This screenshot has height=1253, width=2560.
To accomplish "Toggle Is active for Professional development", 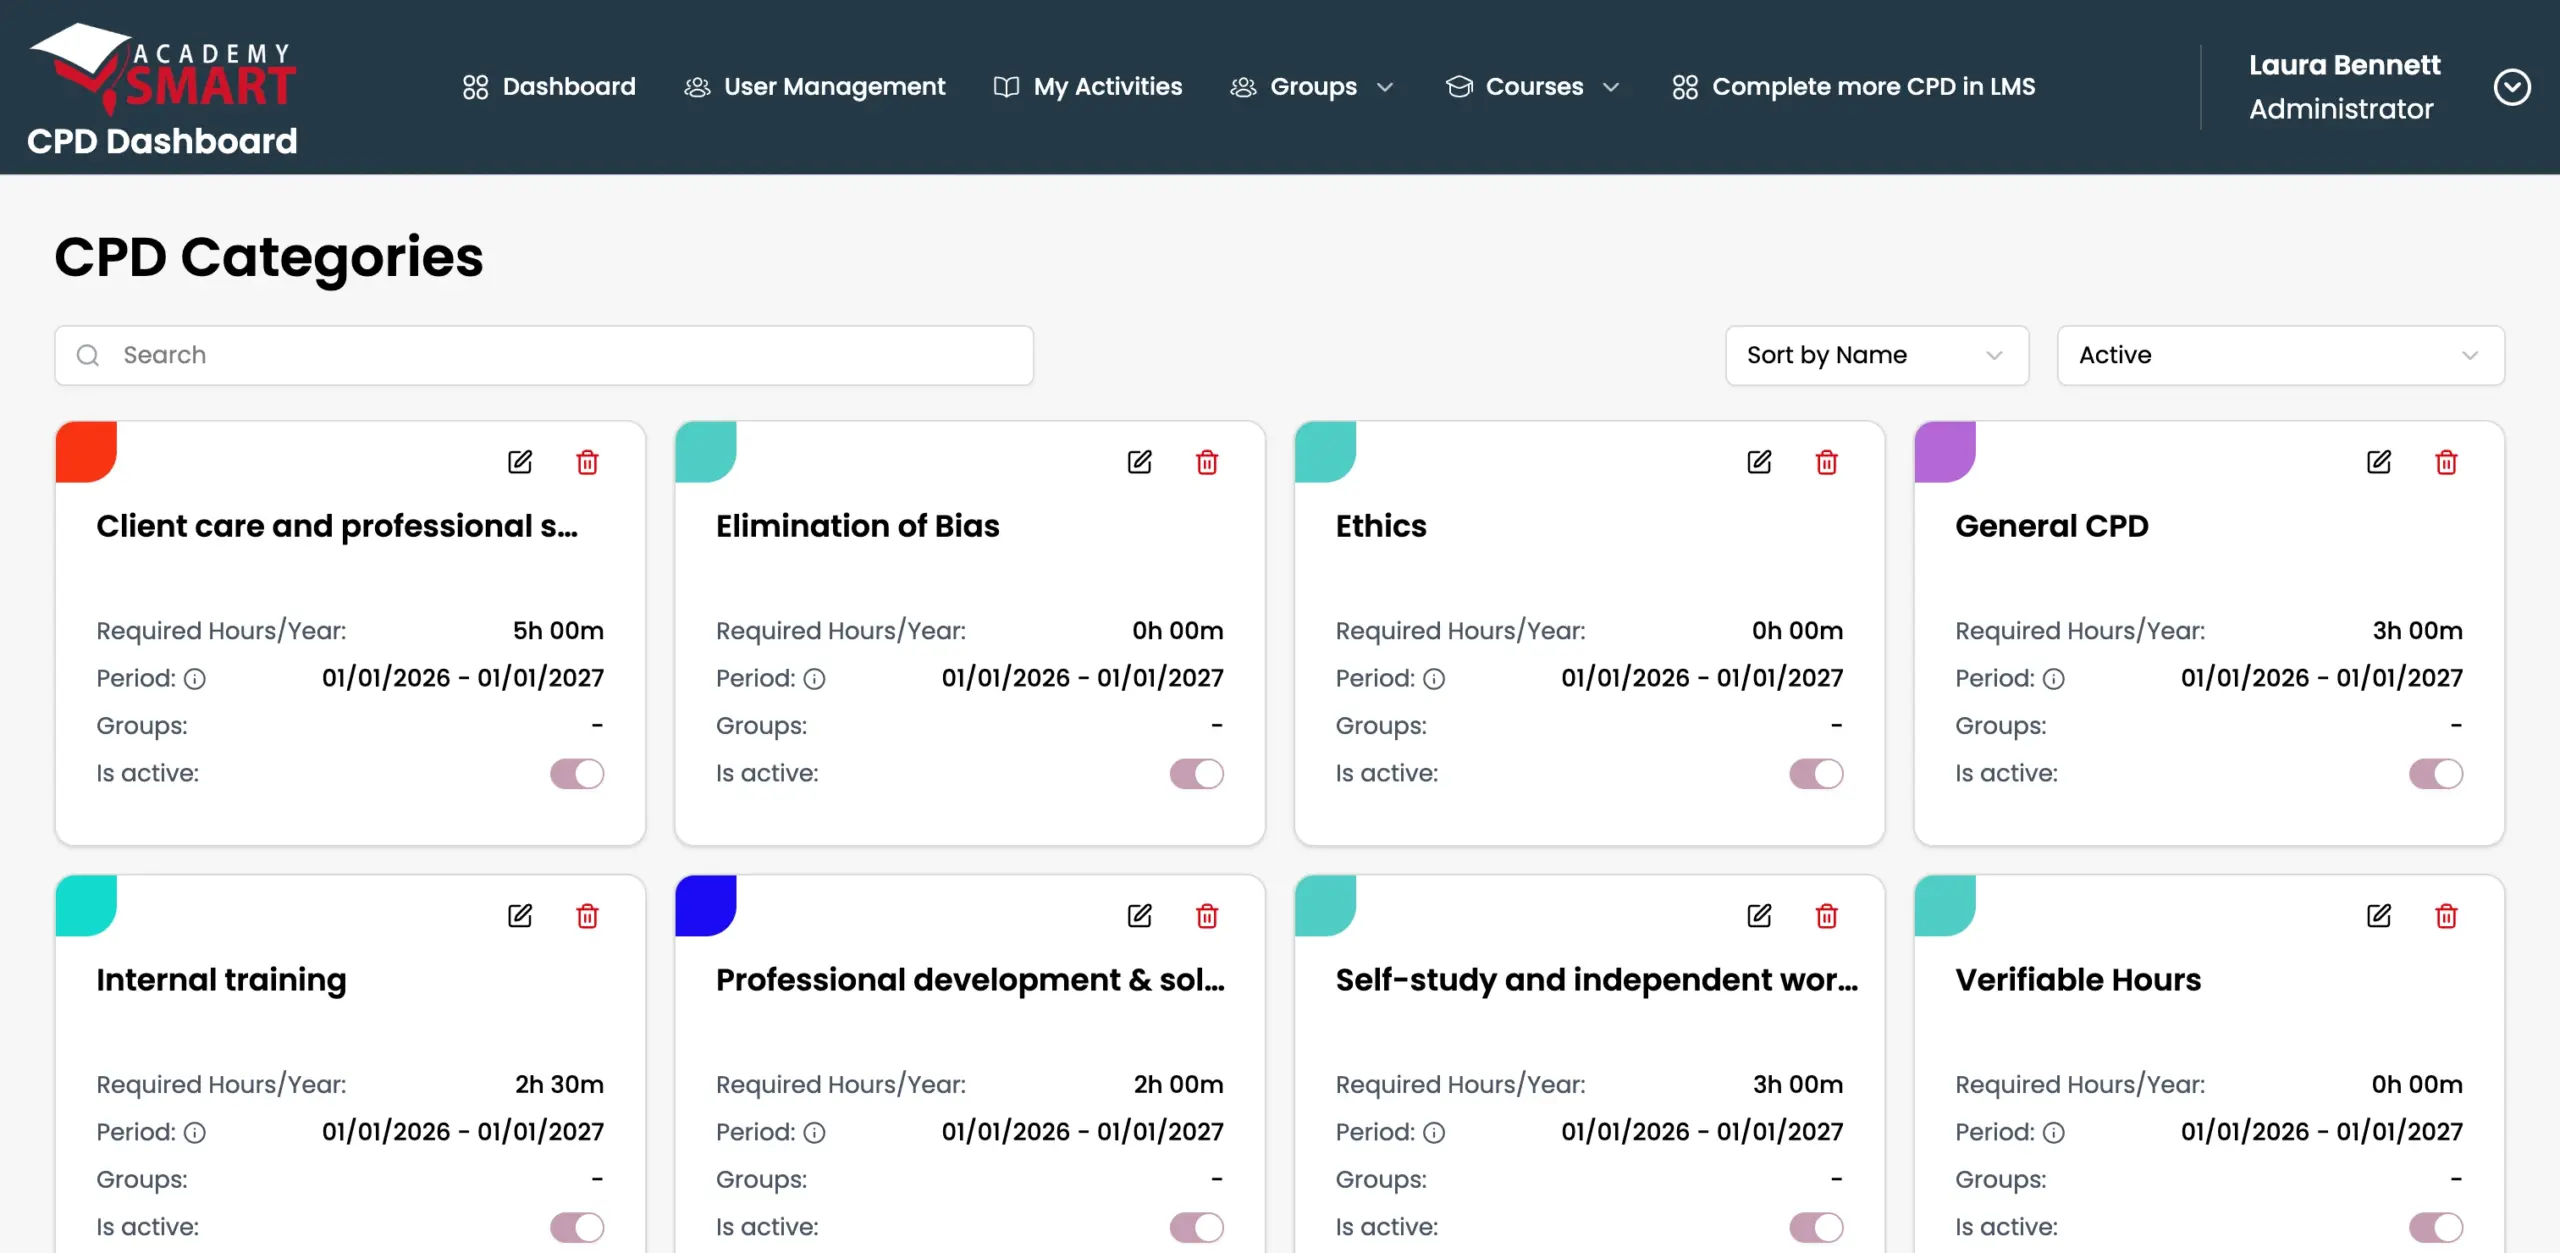I will pyautogui.click(x=1197, y=1227).
